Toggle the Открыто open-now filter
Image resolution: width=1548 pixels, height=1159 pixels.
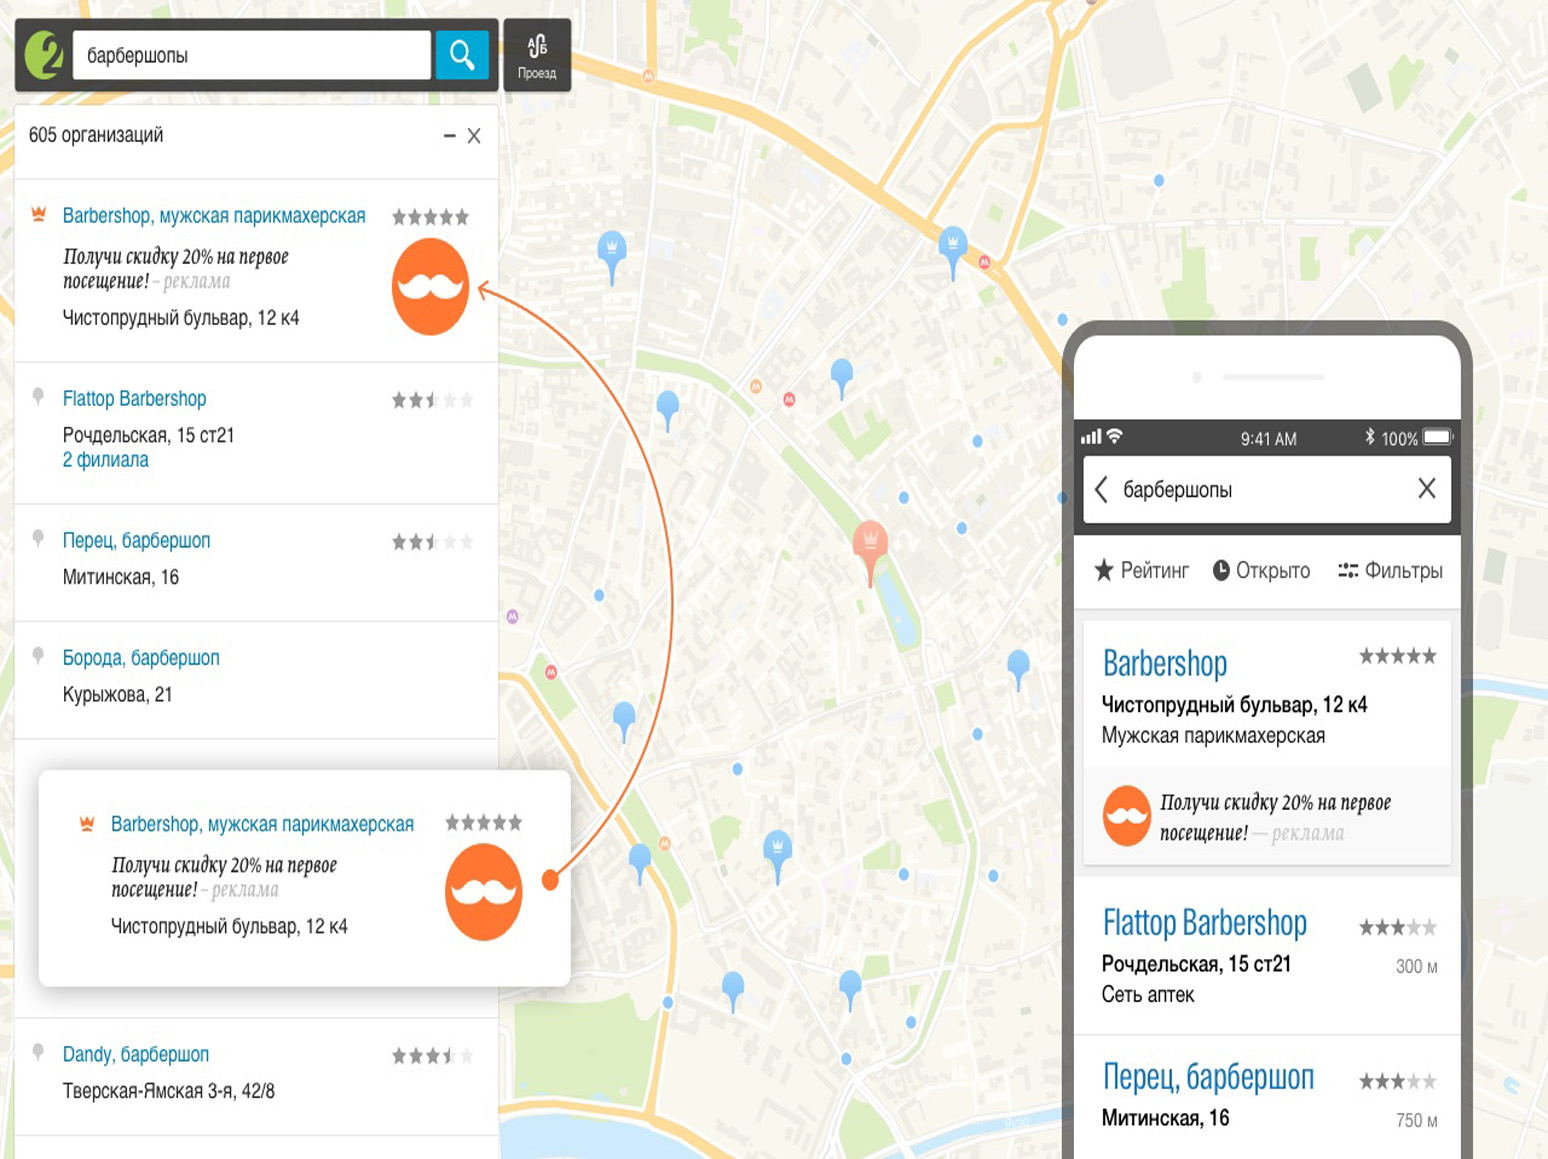coord(1261,570)
